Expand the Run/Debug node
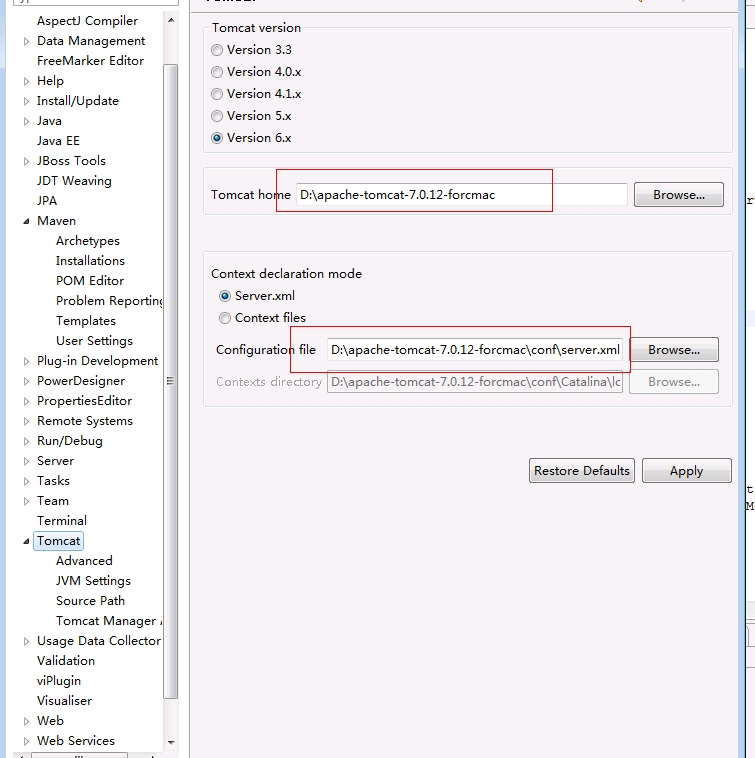Viewport: 755px width, 758px height. point(27,441)
